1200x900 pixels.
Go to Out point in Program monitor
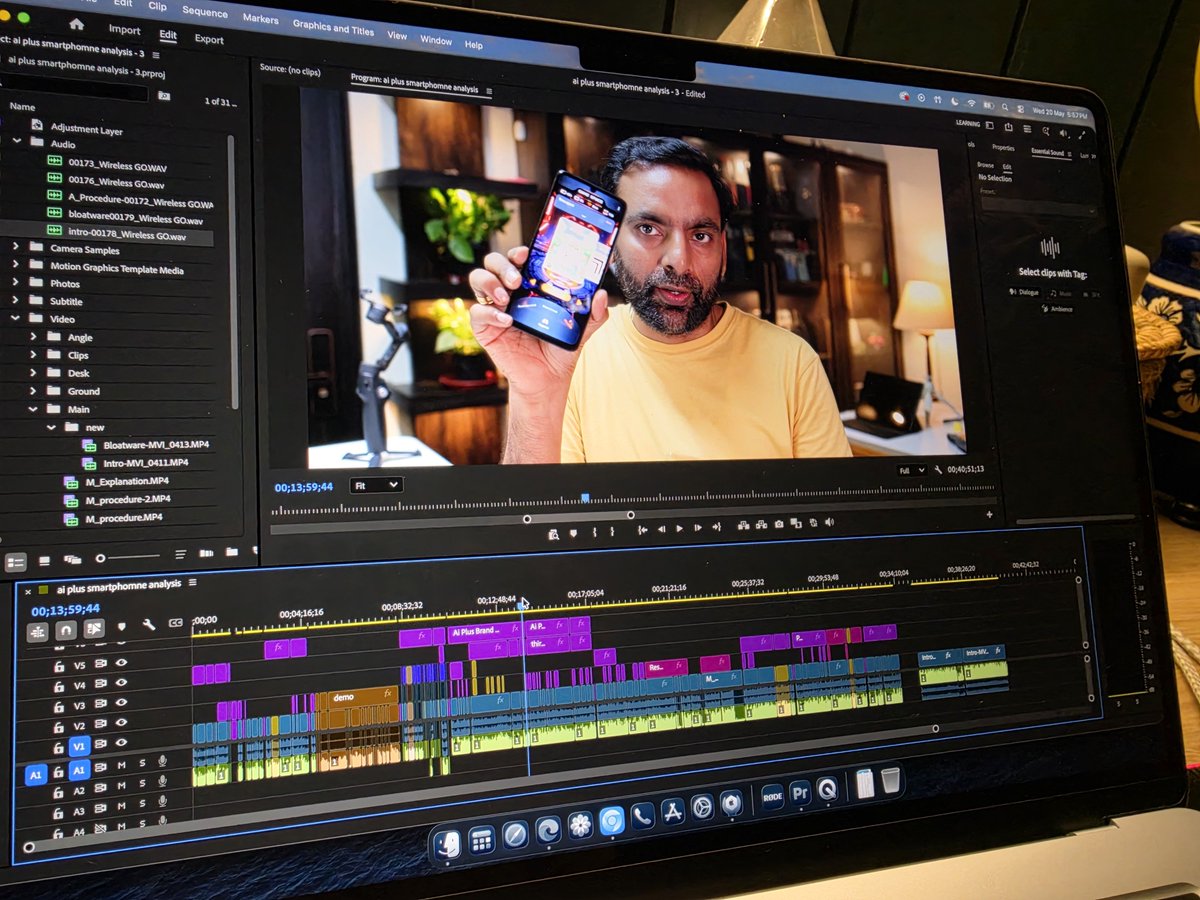(717, 525)
